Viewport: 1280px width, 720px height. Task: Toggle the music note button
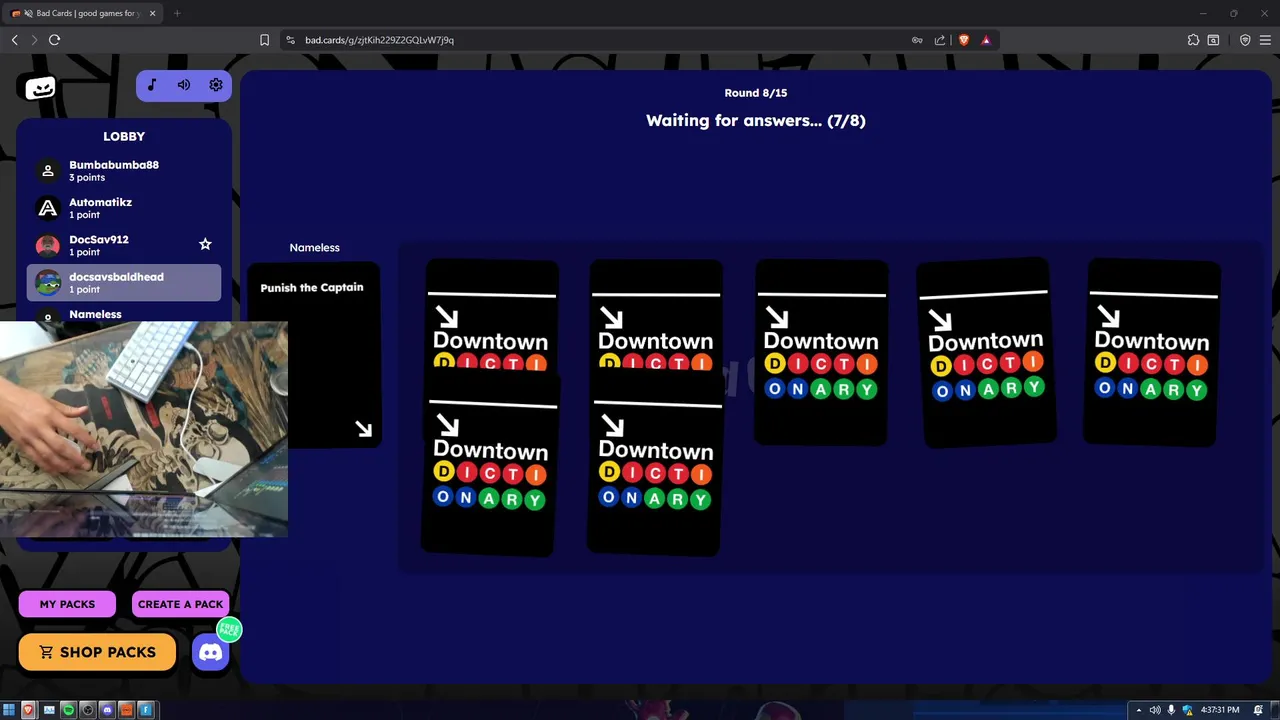click(x=152, y=85)
